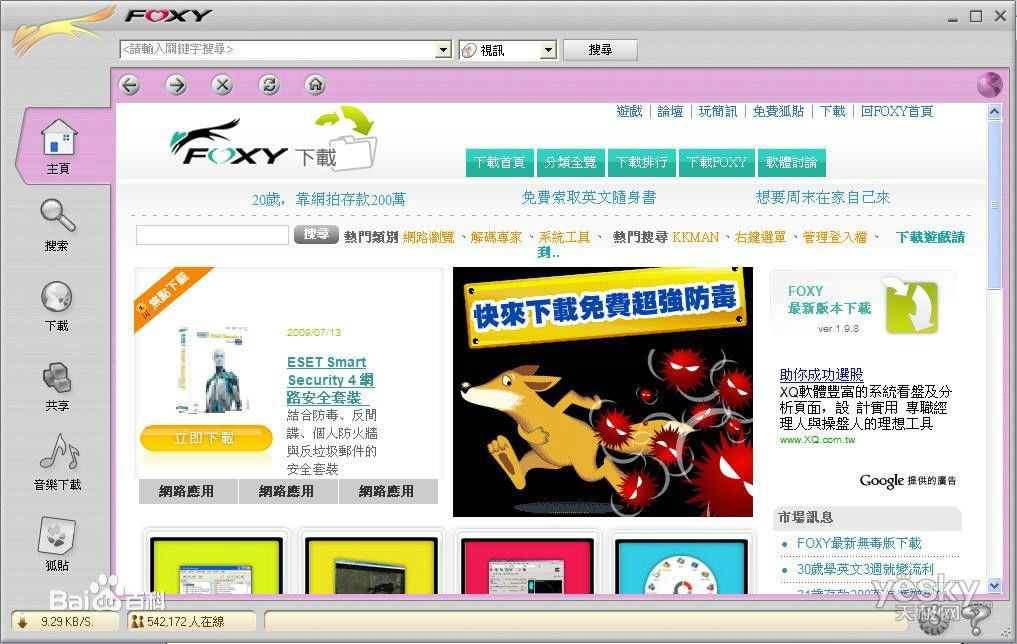Stop page loading with the X icon
Screen dimensions: 1017x644
click(222, 85)
